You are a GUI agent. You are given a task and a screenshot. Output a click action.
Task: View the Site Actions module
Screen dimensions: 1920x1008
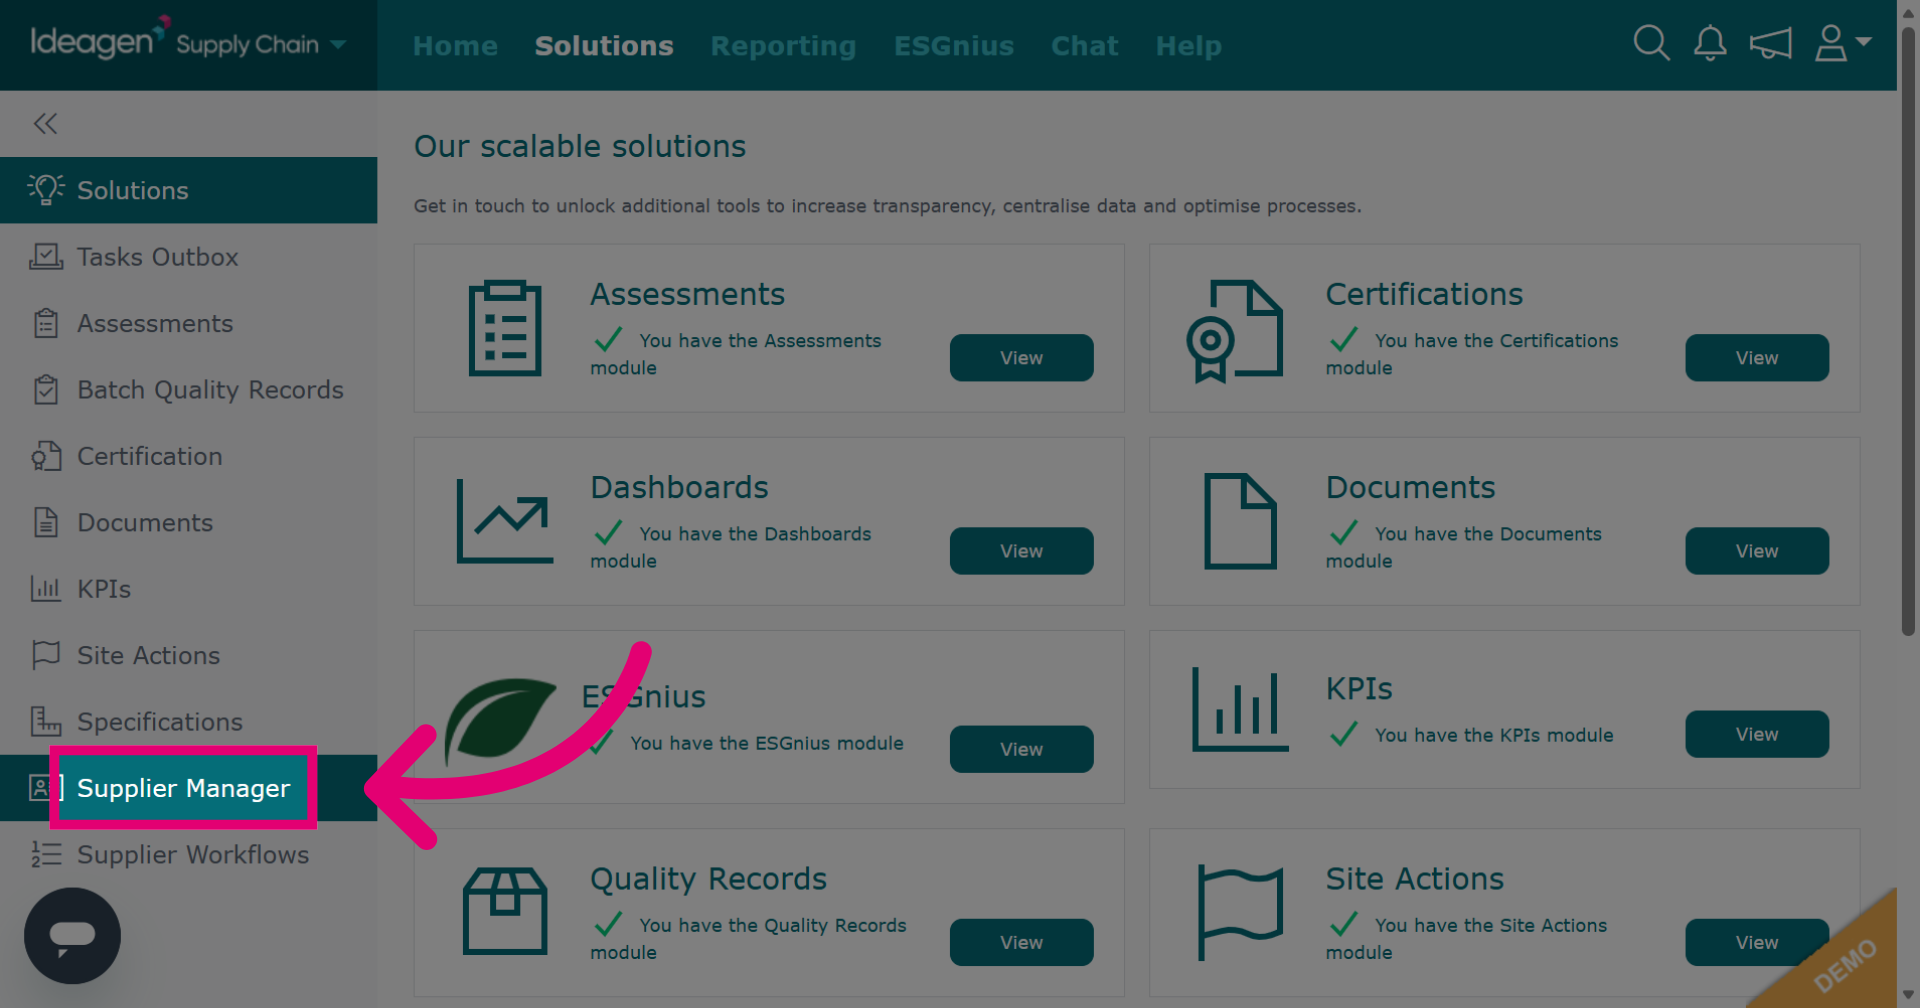click(x=1757, y=942)
